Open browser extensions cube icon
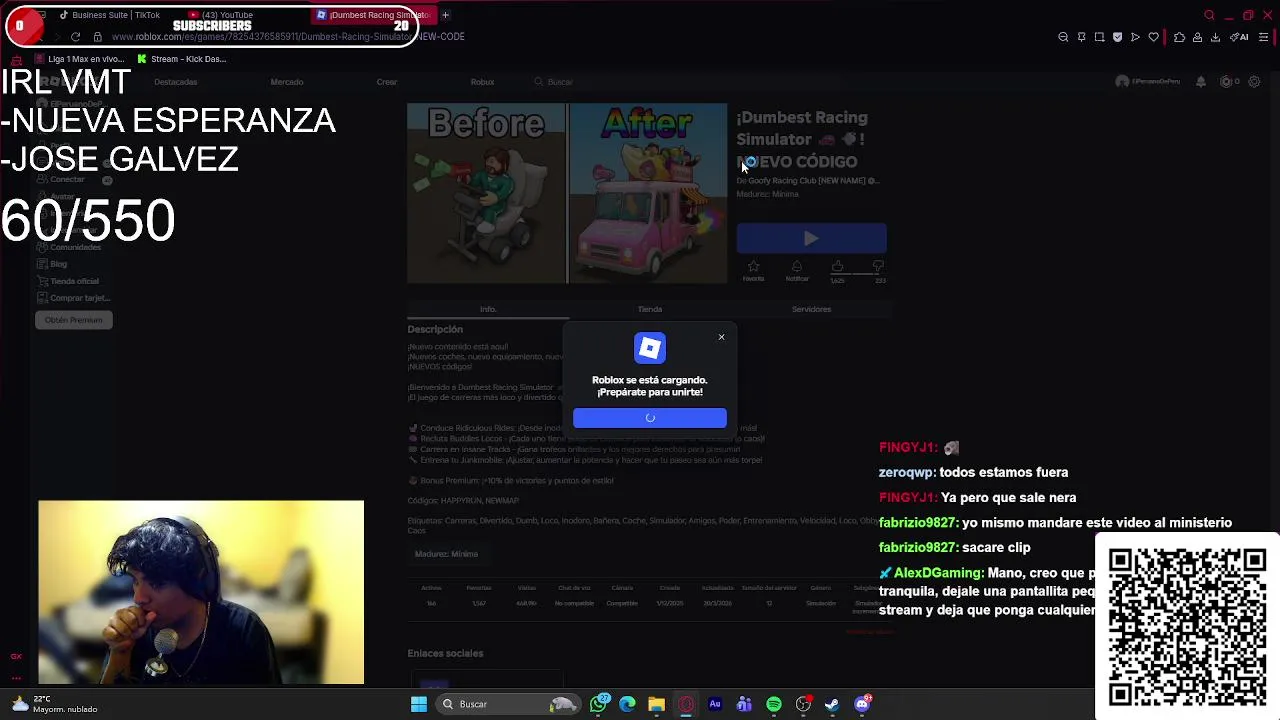 pyautogui.click(x=1179, y=37)
